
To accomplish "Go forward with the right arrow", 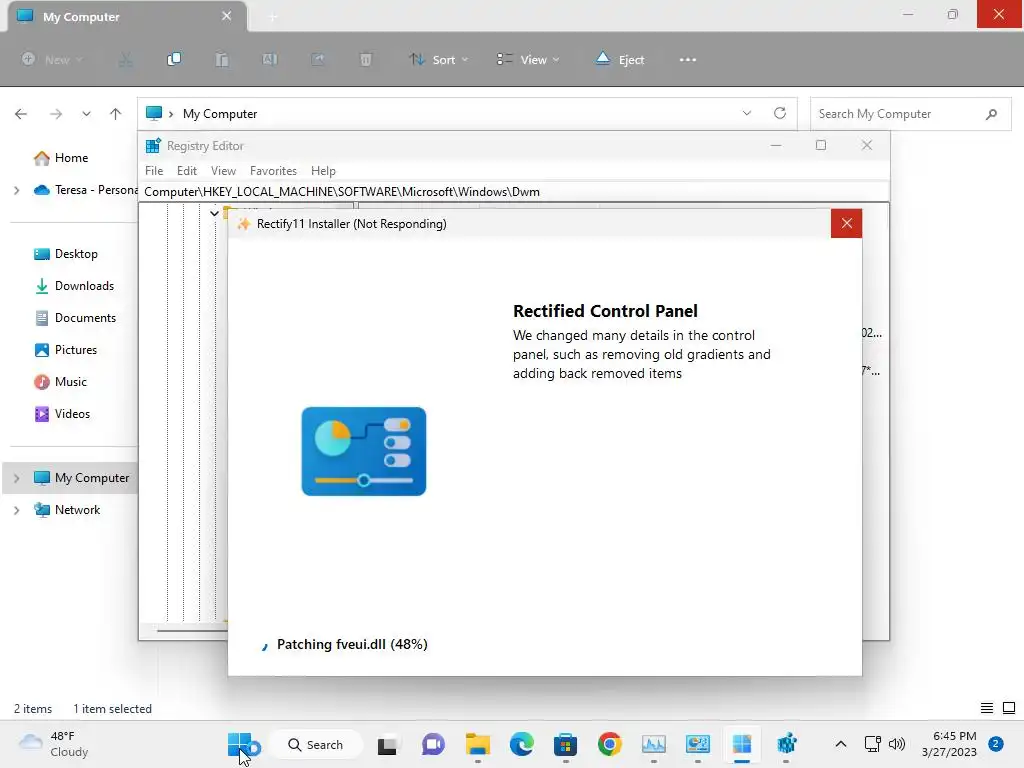I will 56,114.
